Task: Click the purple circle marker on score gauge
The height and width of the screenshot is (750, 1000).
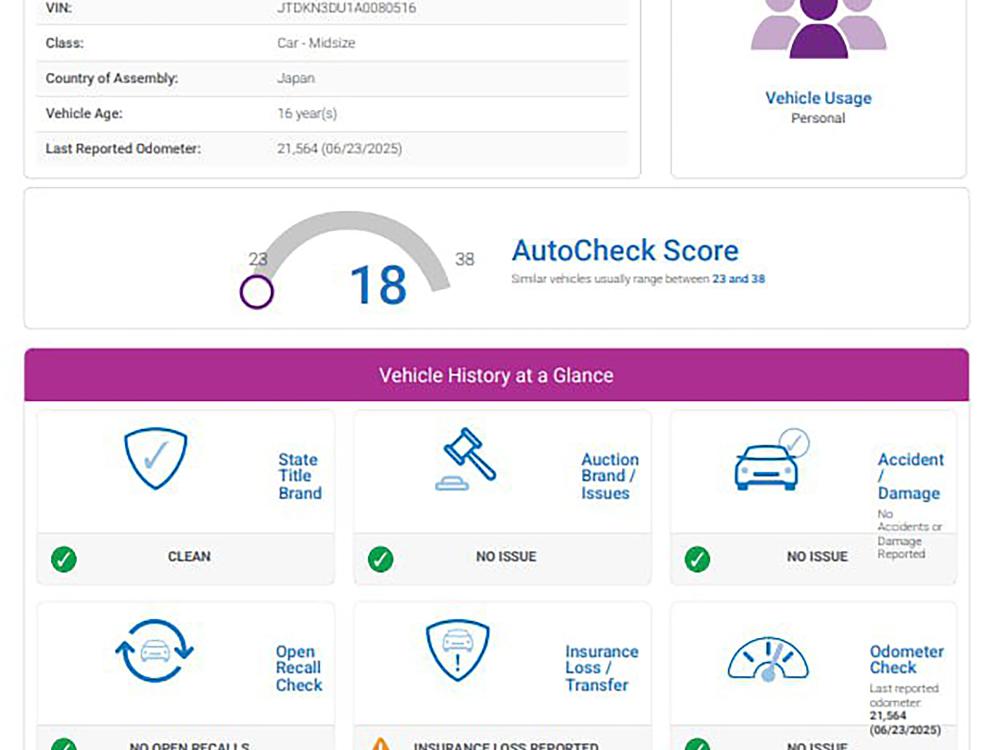Action: (x=257, y=292)
